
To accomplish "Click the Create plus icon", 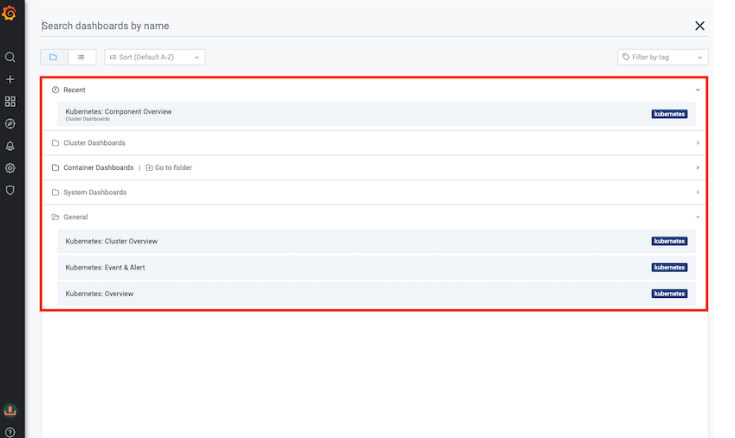I will coord(10,79).
